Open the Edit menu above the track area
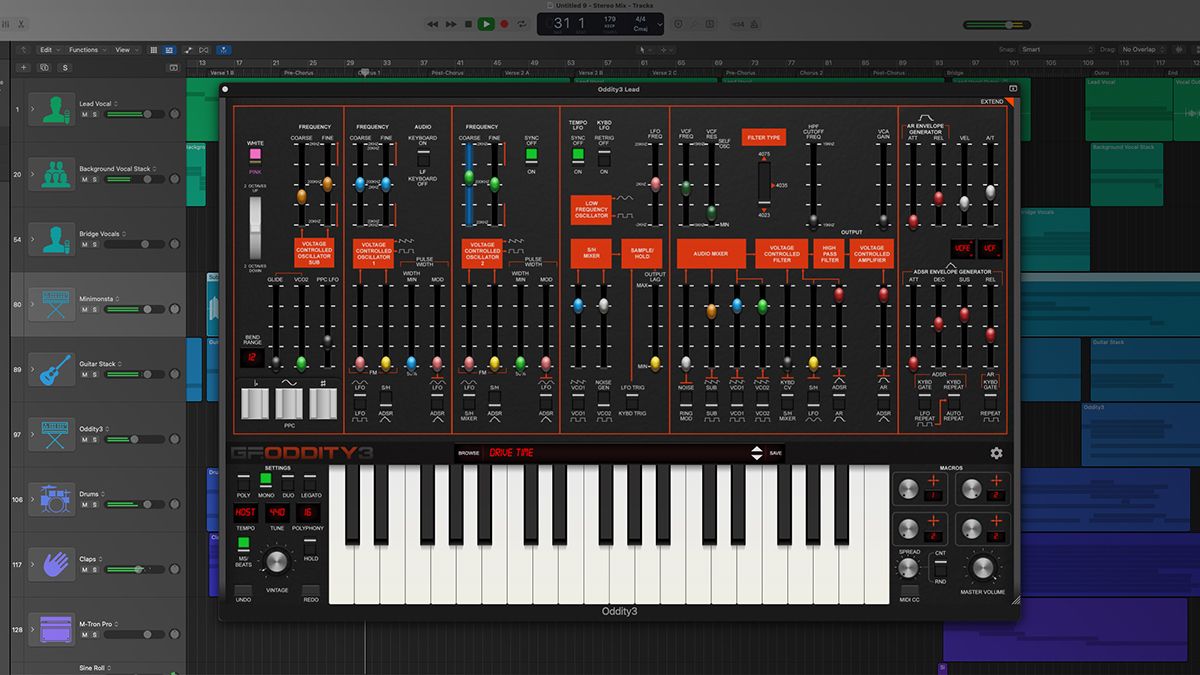1200x675 pixels. [x=45, y=48]
